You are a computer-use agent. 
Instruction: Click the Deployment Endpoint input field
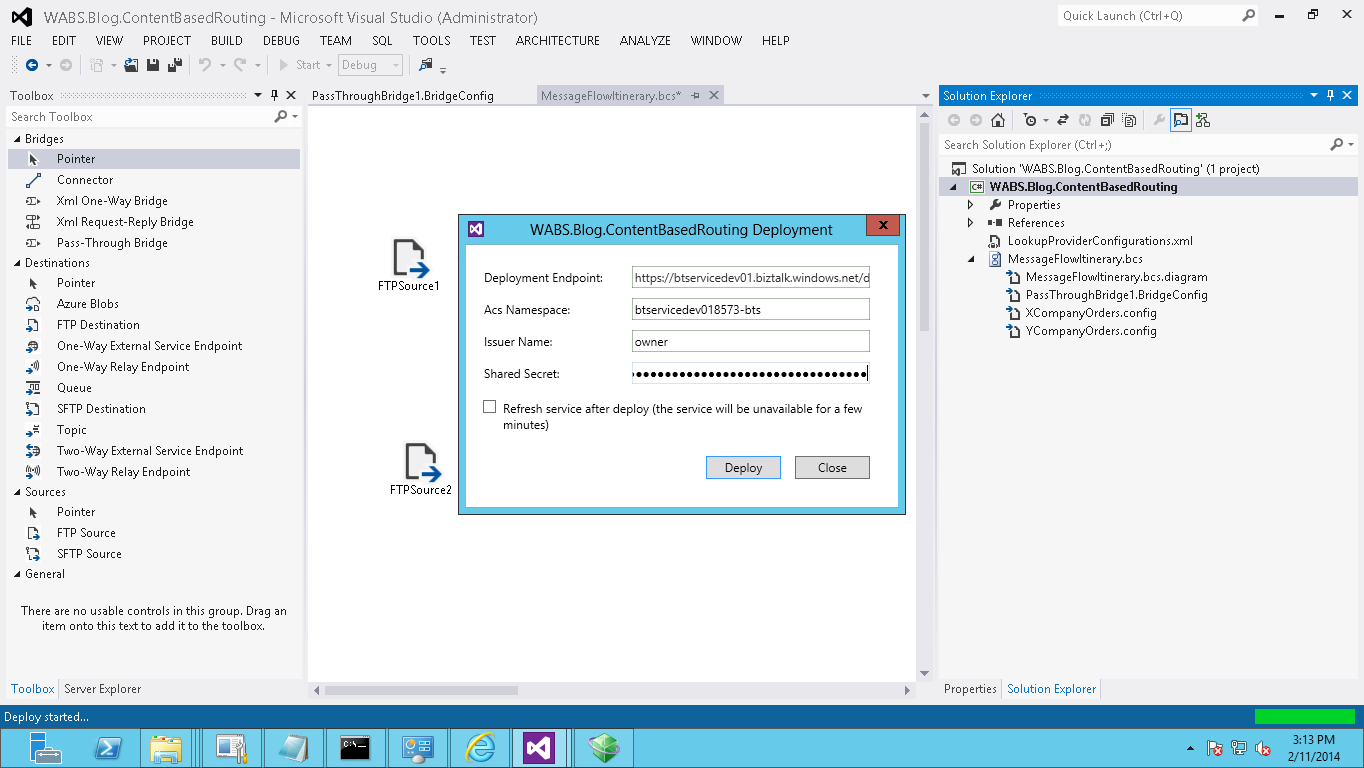[751, 277]
